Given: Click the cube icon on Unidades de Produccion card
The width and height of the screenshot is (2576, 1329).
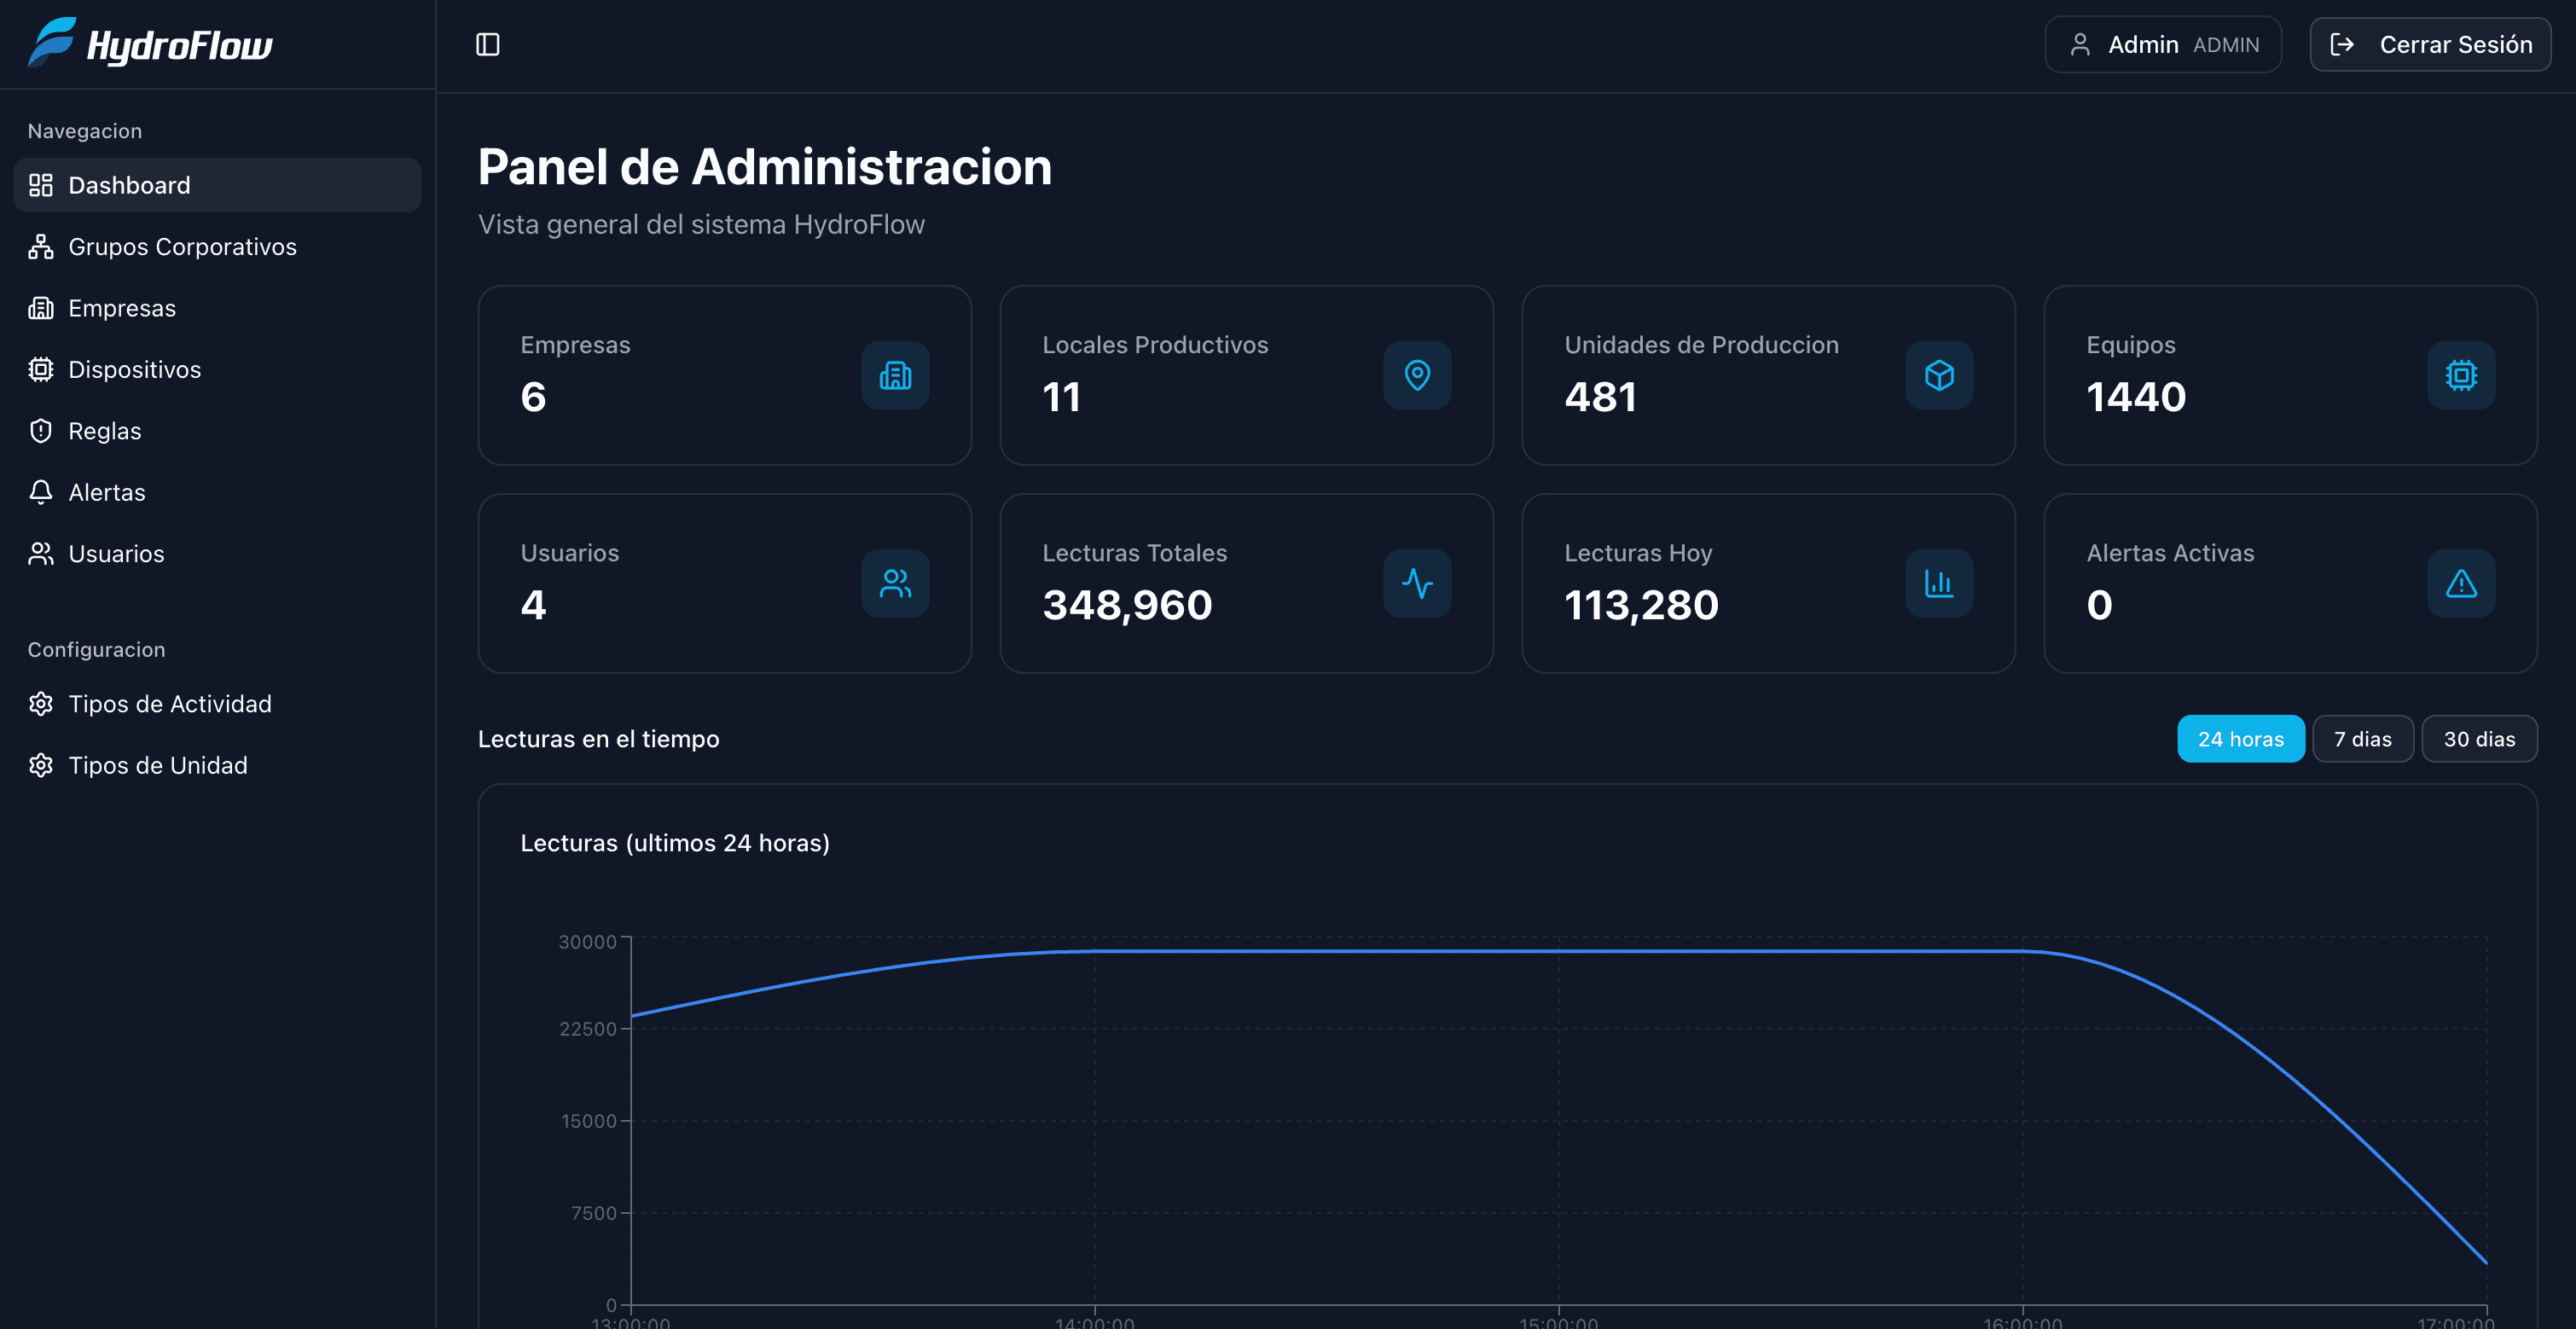Looking at the screenshot, I should click(1939, 375).
